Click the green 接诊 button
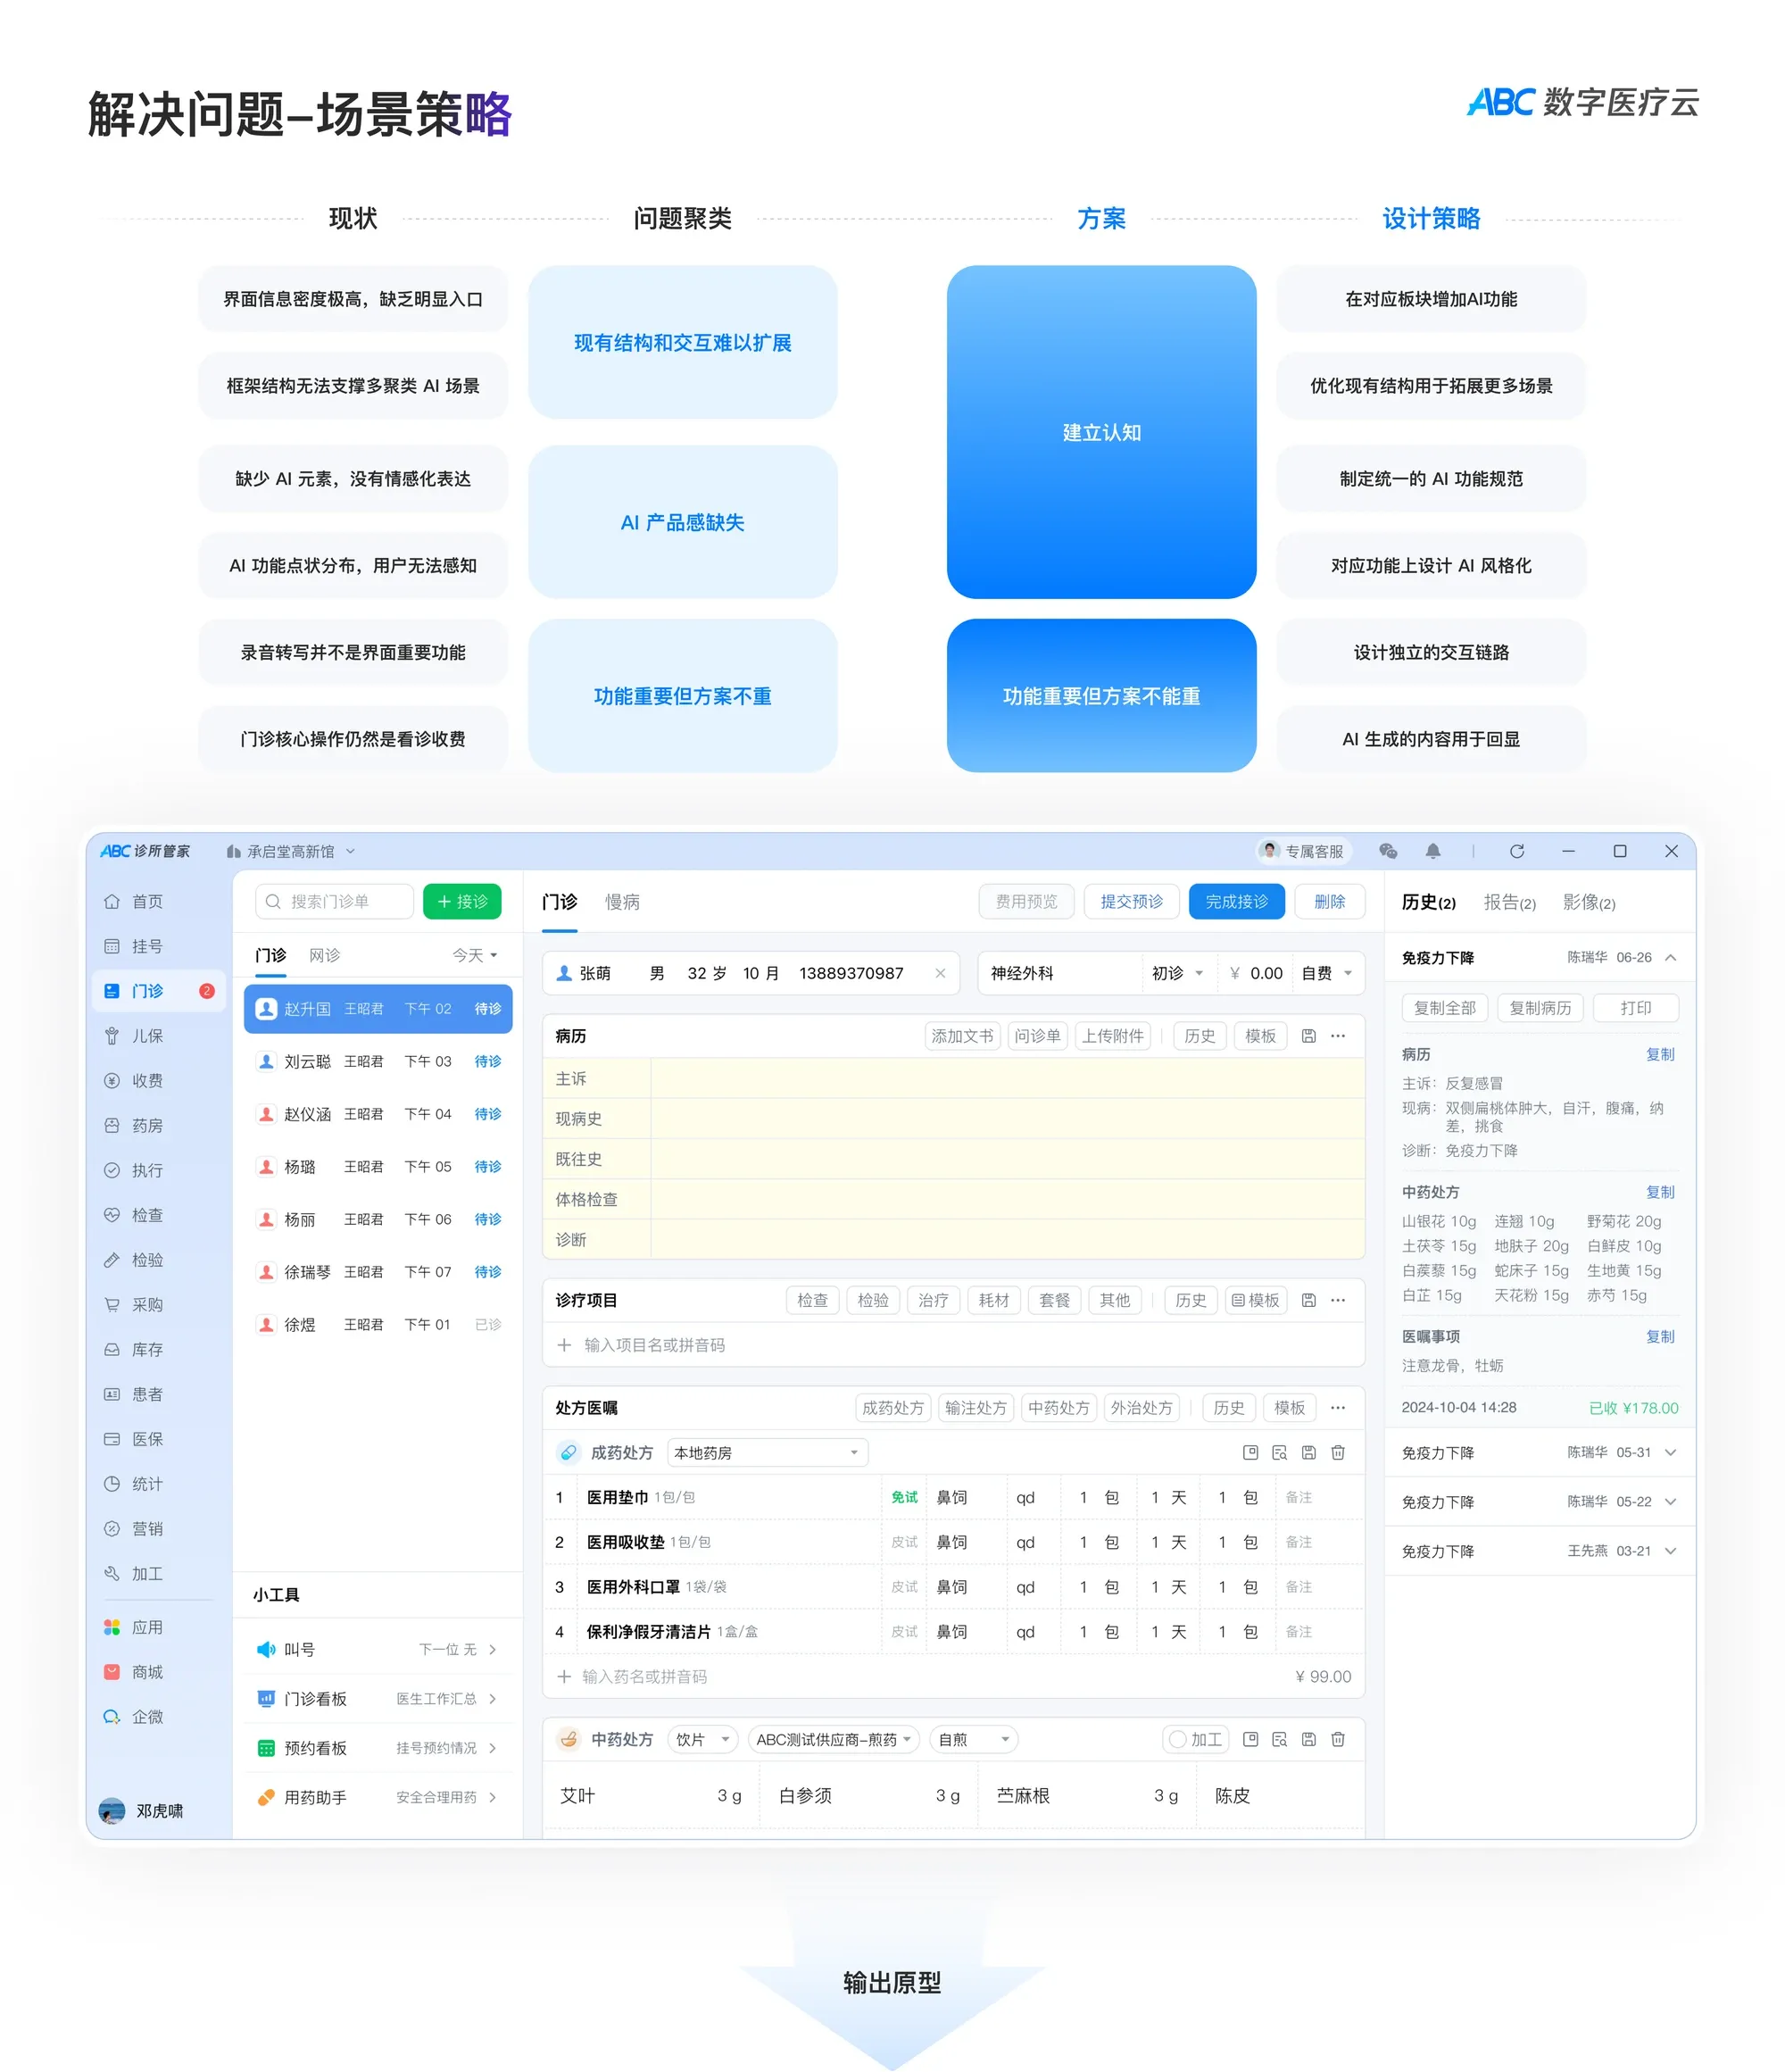Viewport: 1785px width, 2072px height. [x=462, y=901]
